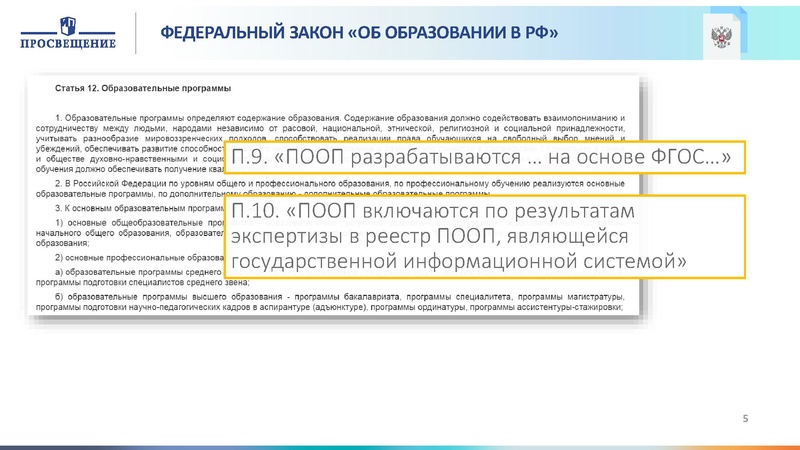
Task: Click paragraph 2 beginning «В Российской Федерации по уровням»
Action: coord(330,189)
